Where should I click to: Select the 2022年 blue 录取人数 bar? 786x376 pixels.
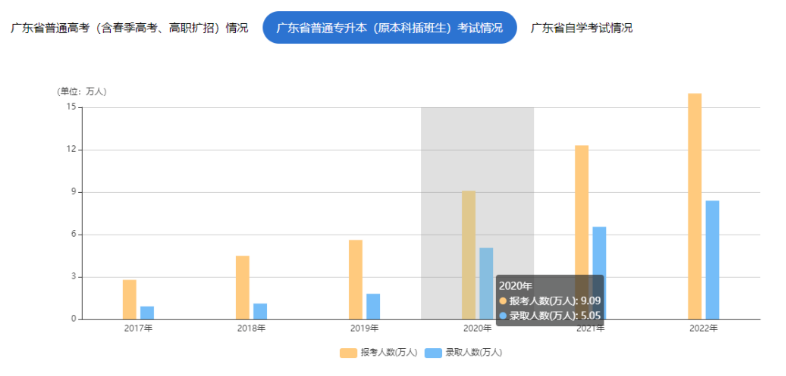click(712, 260)
